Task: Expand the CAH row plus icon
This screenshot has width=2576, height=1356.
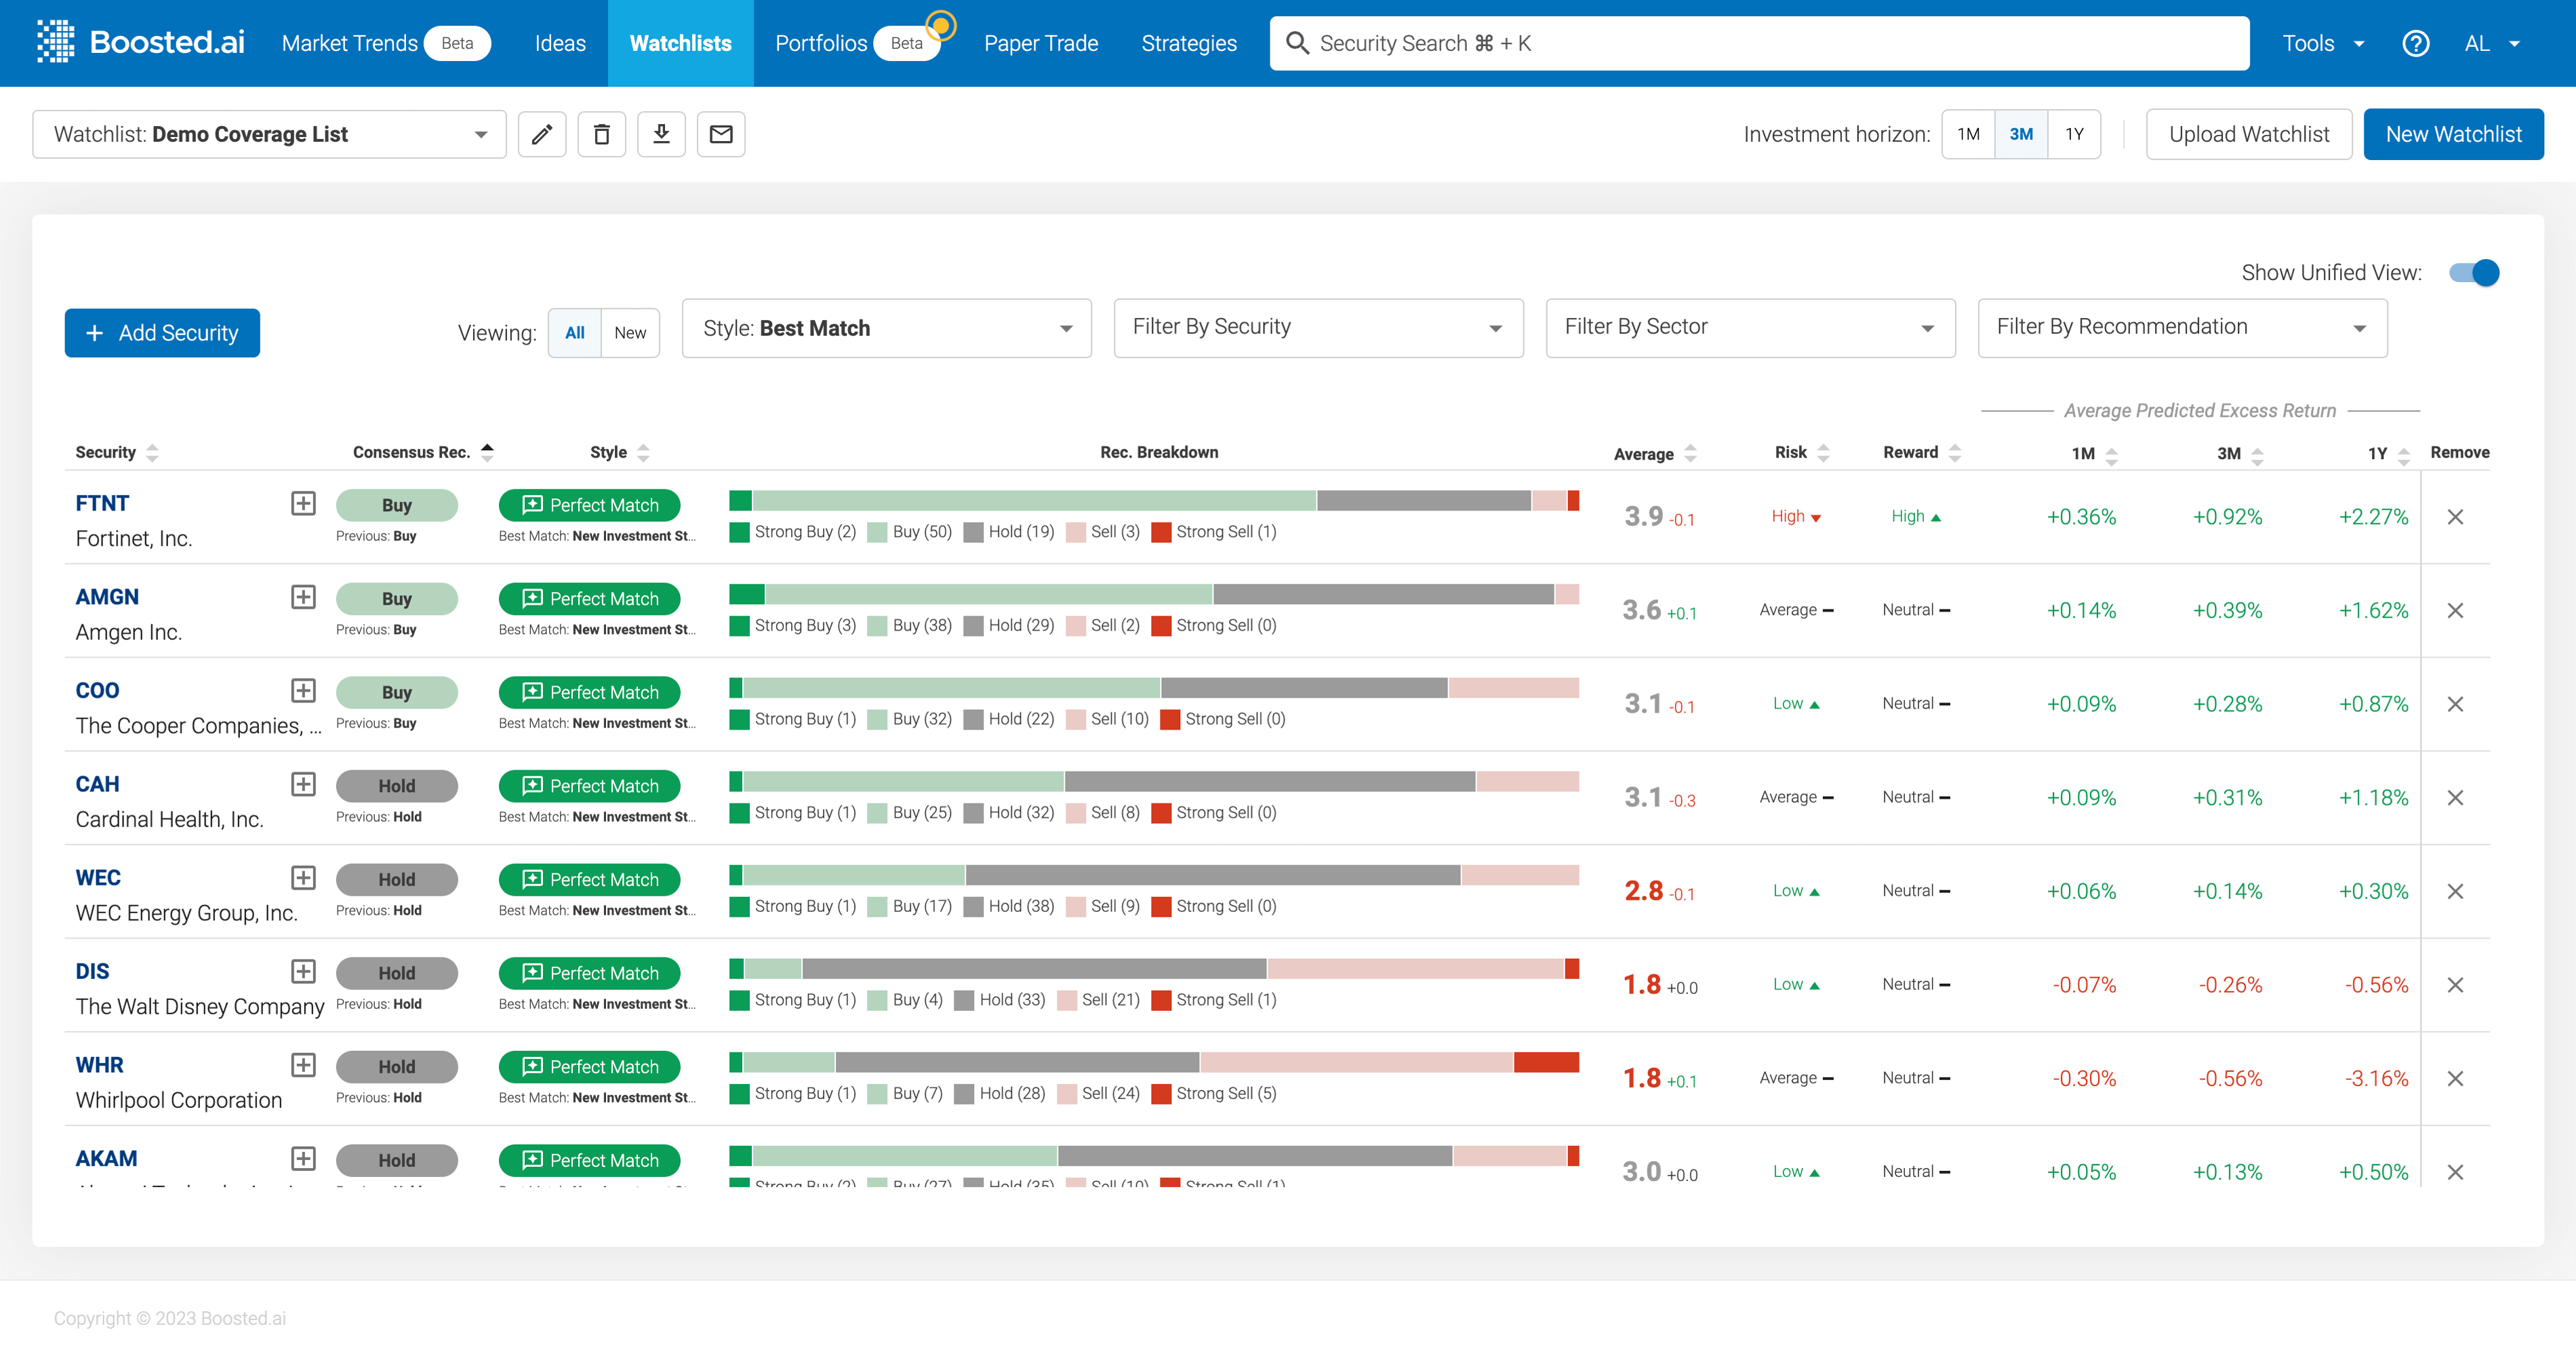Action: (303, 784)
